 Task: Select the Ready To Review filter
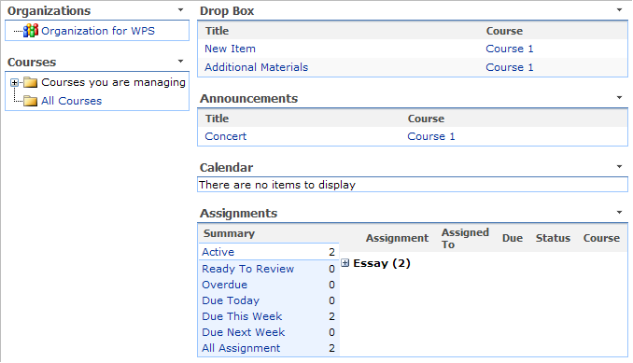(248, 269)
